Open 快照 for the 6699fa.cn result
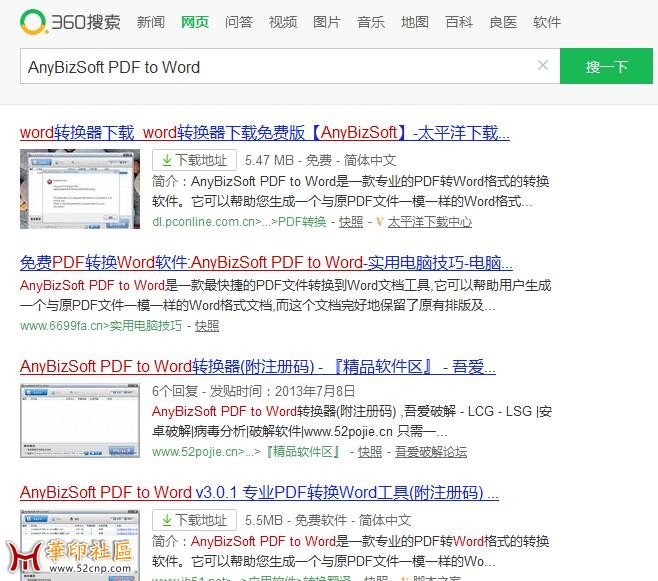658x581 pixels. click(207, 326)
